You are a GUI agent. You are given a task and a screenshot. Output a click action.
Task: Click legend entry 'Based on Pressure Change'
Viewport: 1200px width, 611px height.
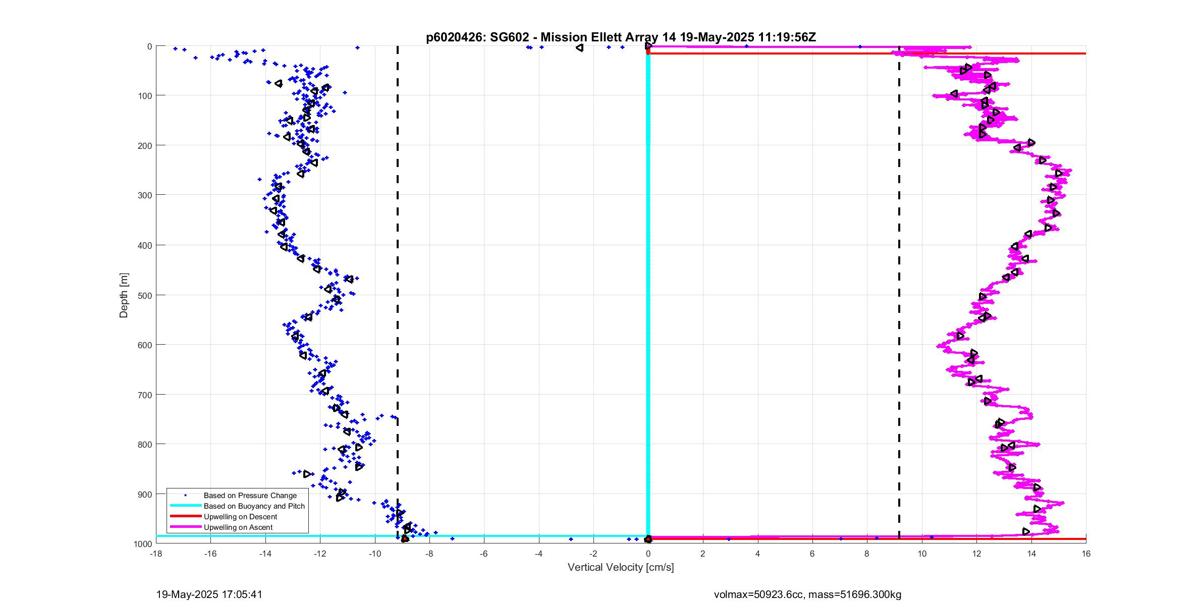pyautogui.click(x=250, y=495)
